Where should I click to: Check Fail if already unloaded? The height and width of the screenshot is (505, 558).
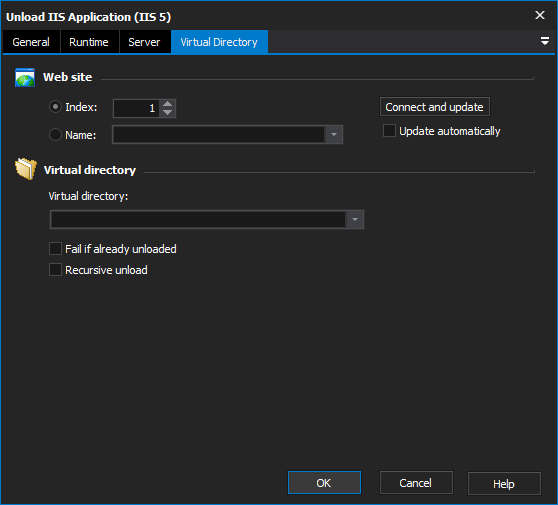(55, 249)
